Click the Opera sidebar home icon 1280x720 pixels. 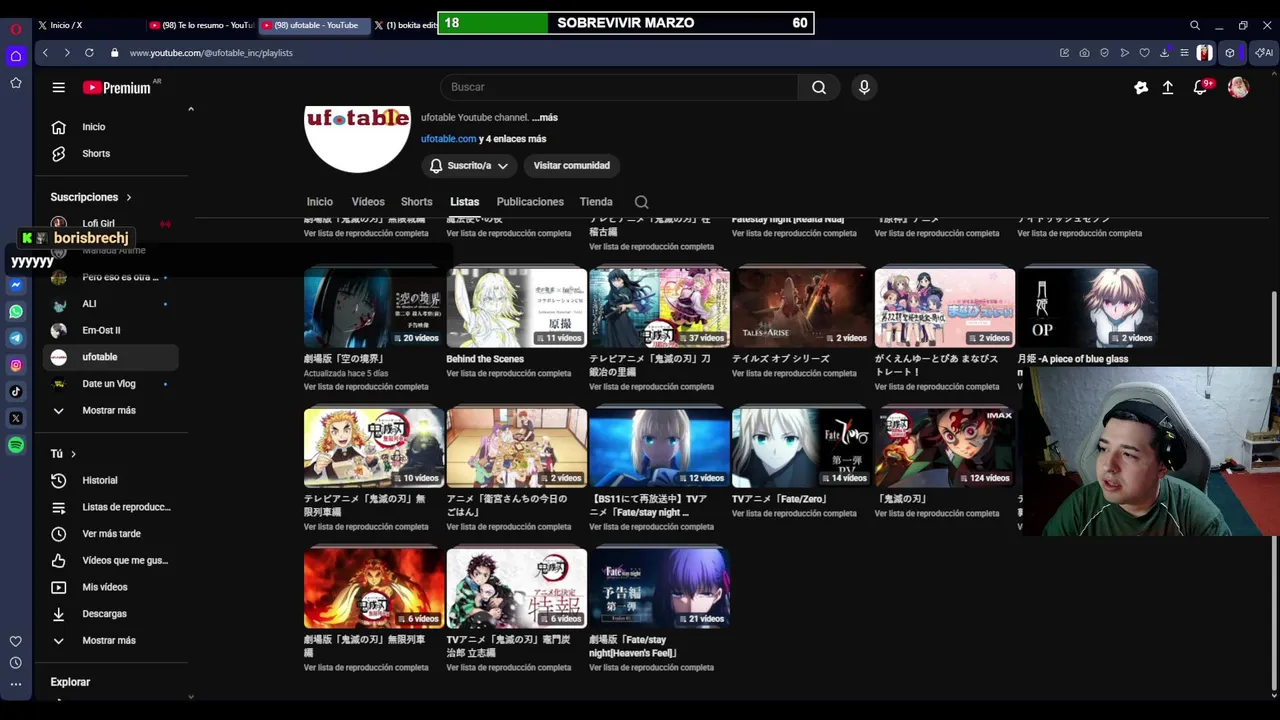pyautogui.click(x=16, y=56)
